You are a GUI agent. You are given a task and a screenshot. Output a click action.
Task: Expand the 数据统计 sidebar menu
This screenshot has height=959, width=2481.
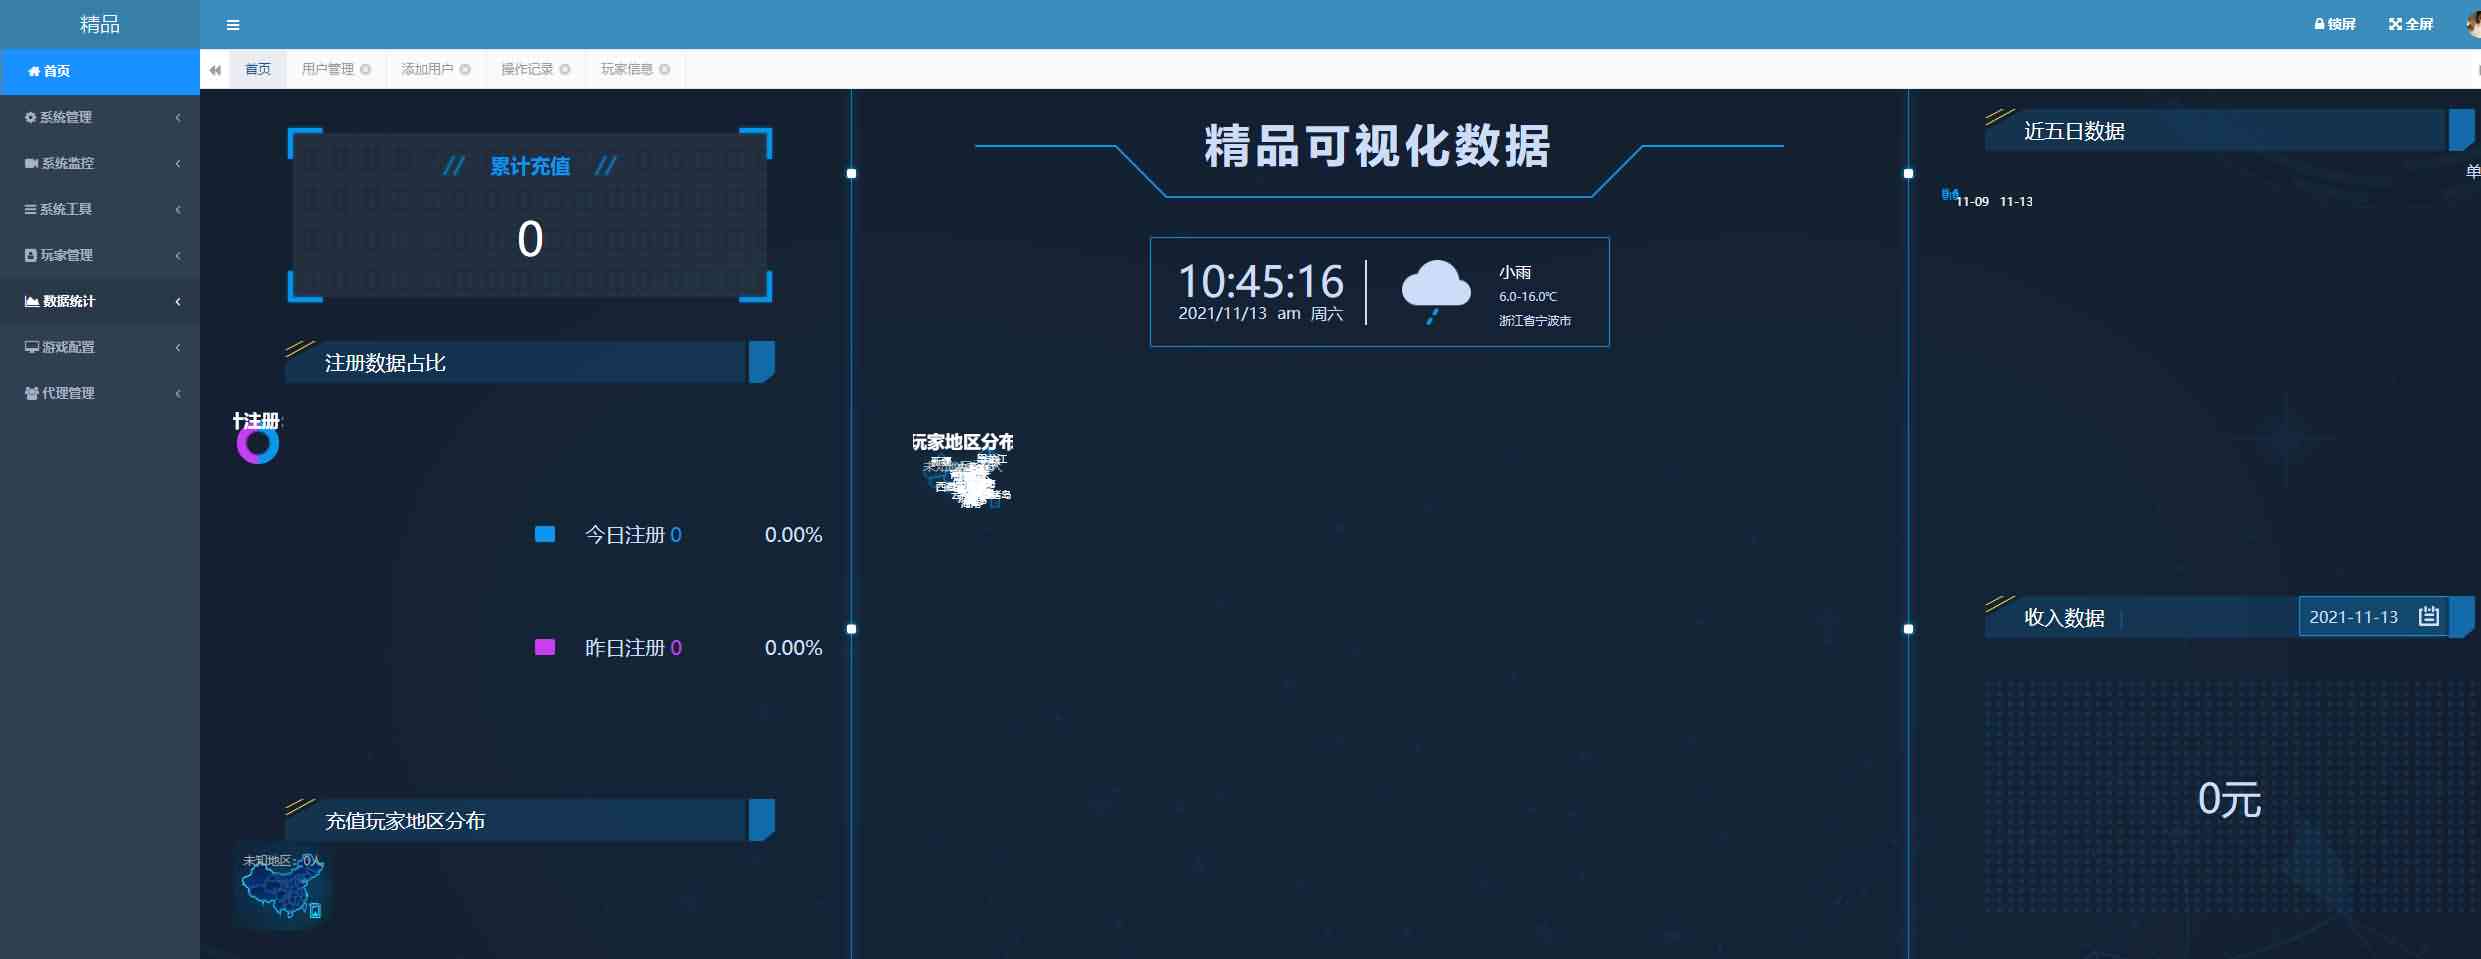[x=99, y=301]
